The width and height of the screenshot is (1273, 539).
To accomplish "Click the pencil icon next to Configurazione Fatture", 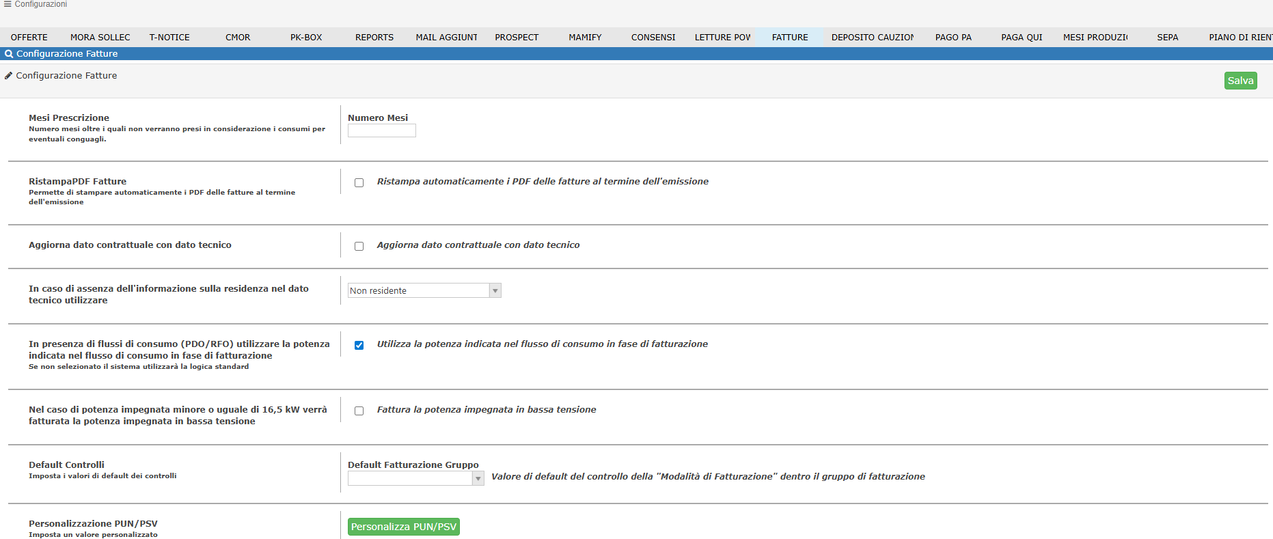I will (x=9, y=76).
